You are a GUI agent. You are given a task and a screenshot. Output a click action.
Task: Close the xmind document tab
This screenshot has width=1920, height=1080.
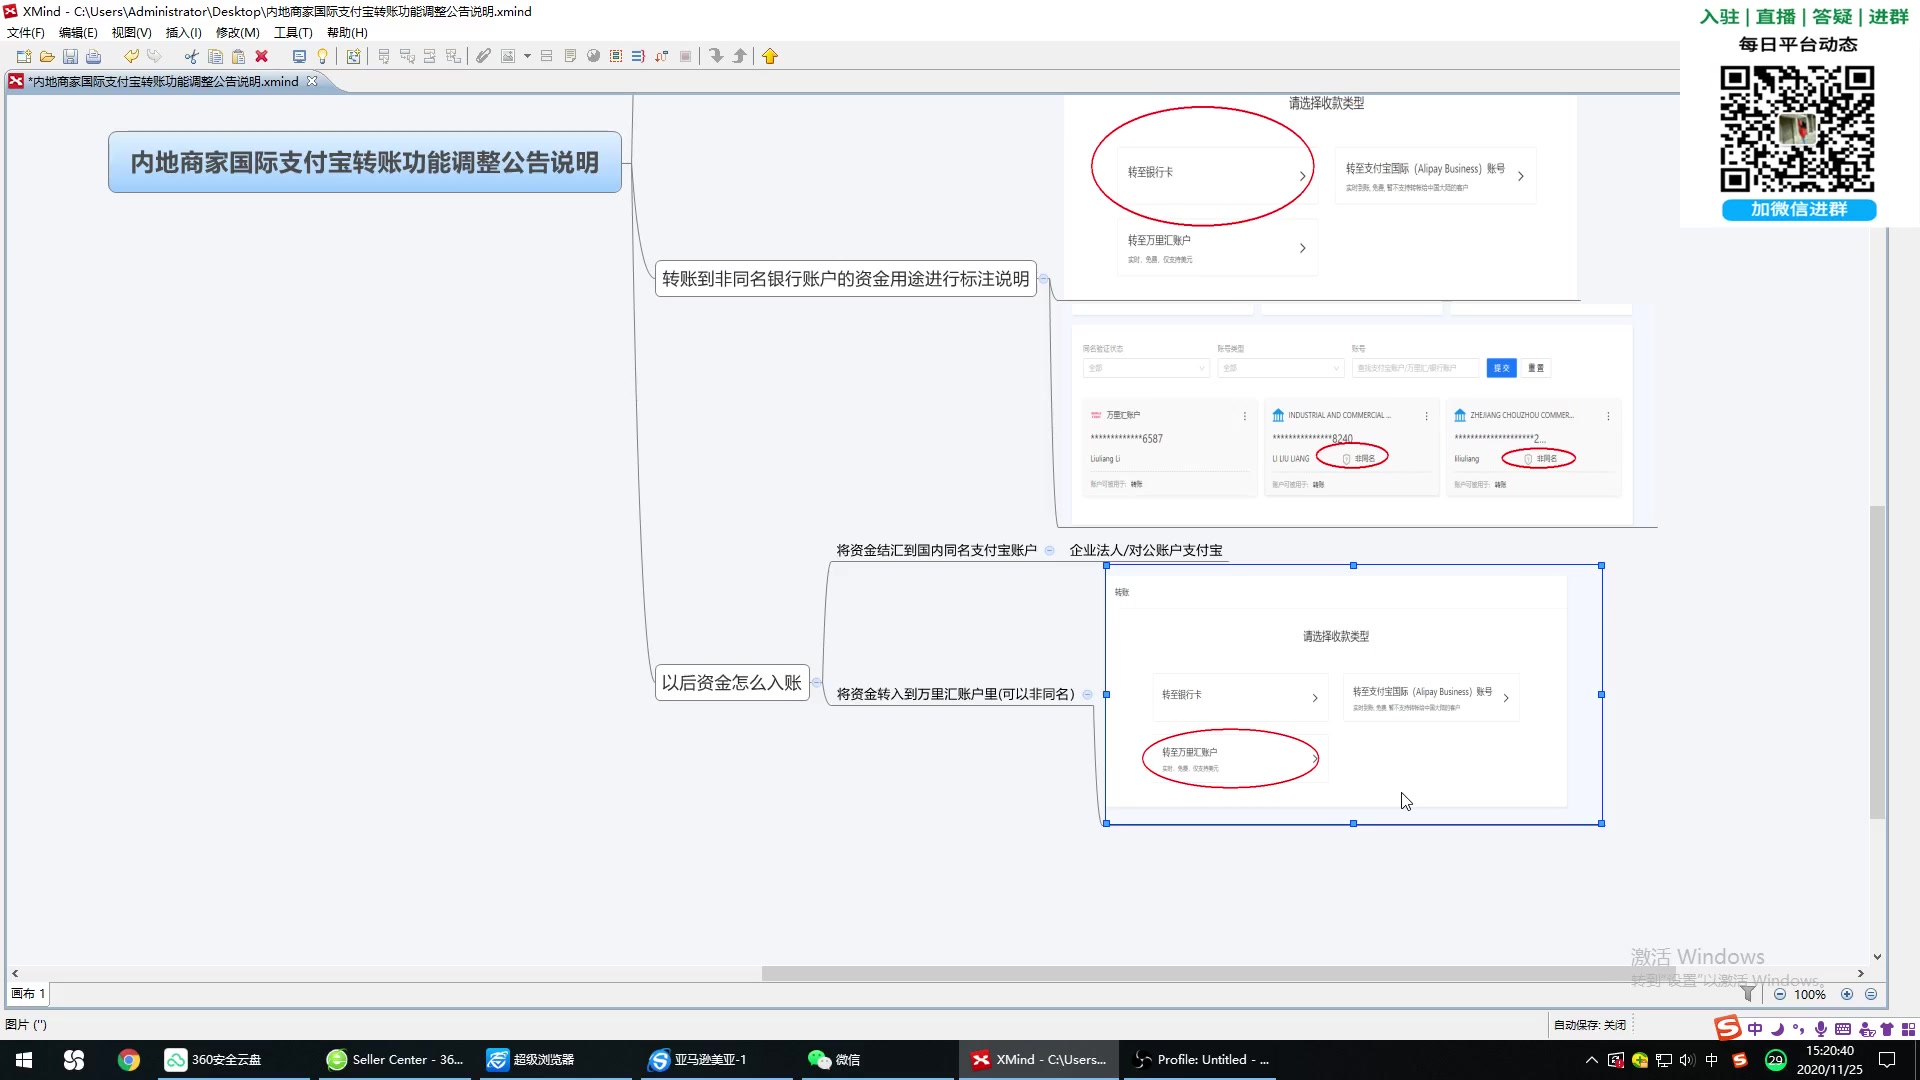(x=312, y=81)
